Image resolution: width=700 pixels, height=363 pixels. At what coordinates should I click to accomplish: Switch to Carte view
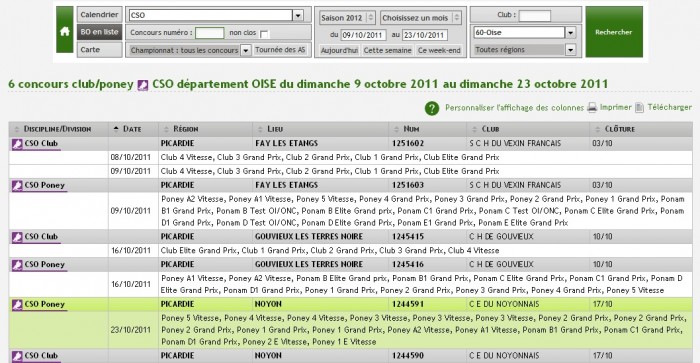[x=99, y=50]
